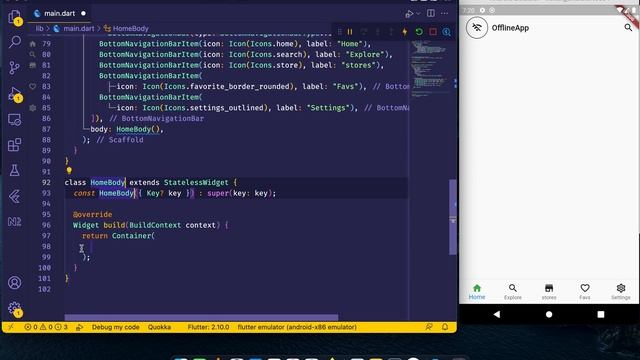Viewport: 640px width, 360px height.
Task: Click the @override annotation
Action: pyautogui.click(x=92, y=214)
